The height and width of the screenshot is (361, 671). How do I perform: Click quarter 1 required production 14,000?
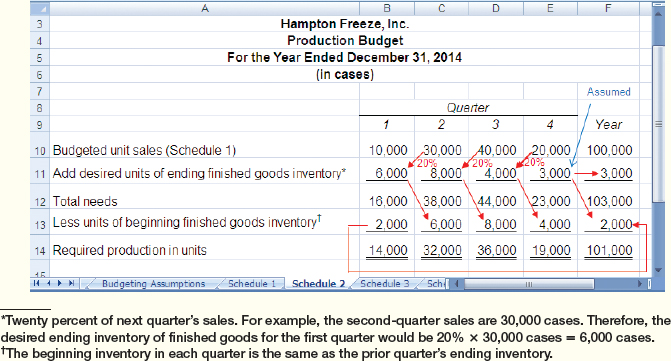[388, 250]
